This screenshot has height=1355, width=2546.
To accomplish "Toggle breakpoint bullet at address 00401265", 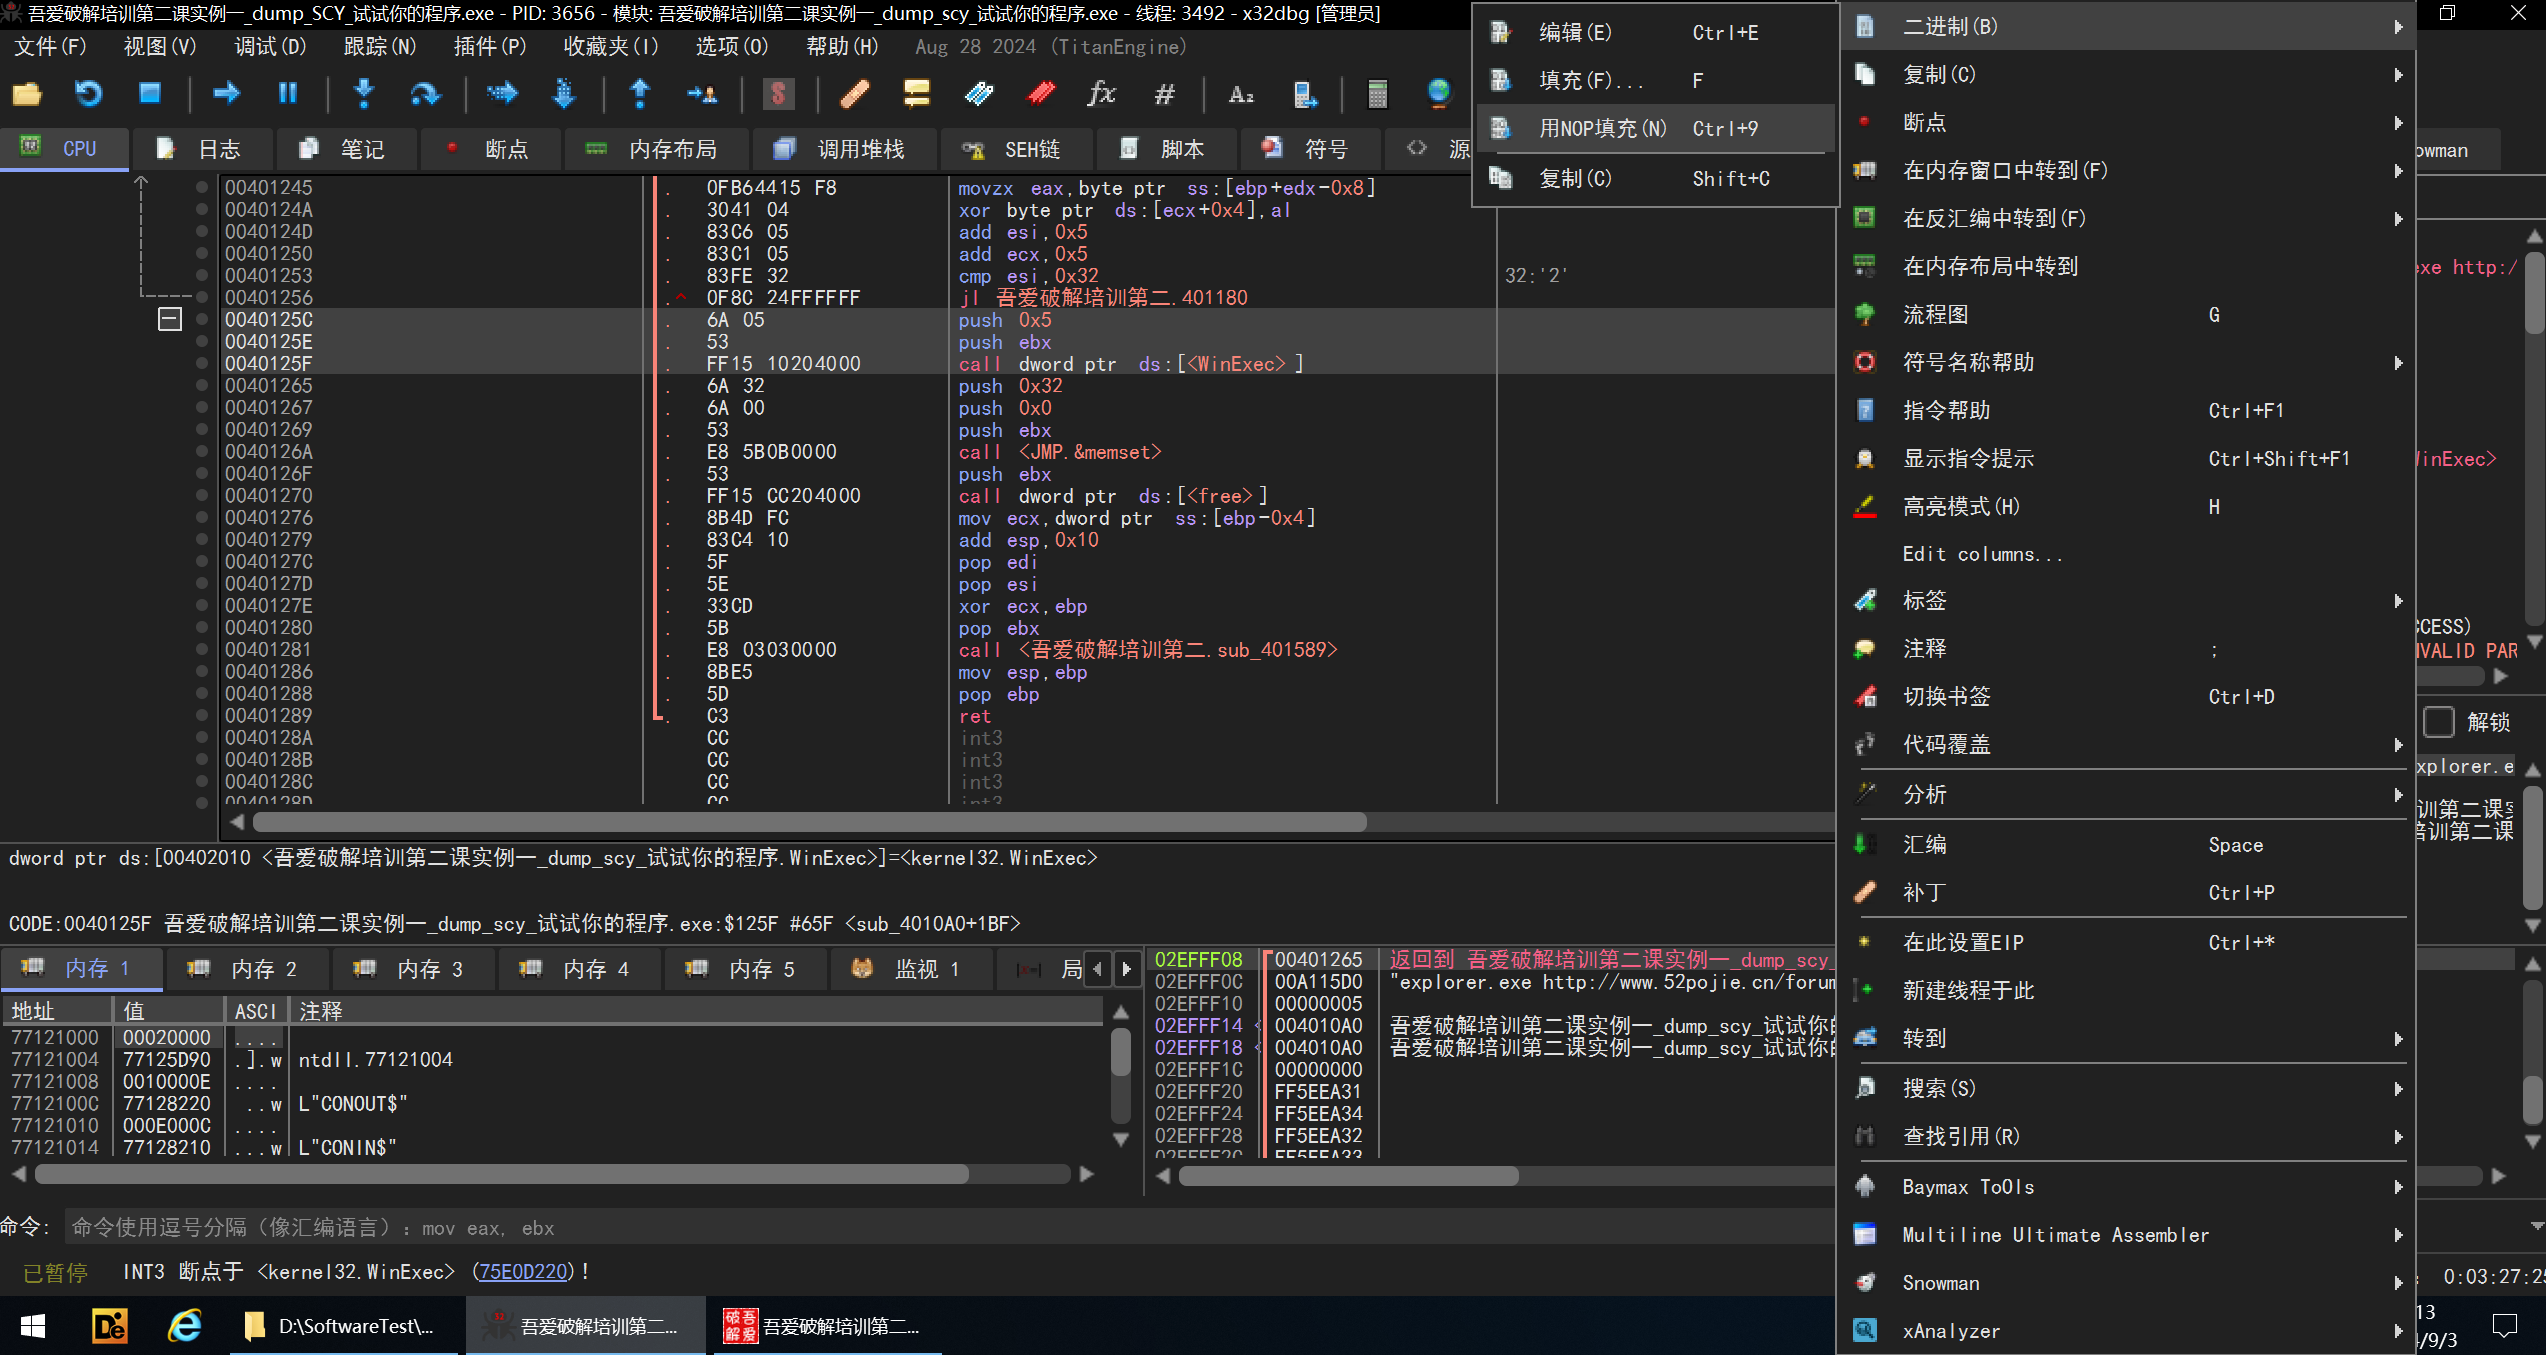I will (202, 385).
